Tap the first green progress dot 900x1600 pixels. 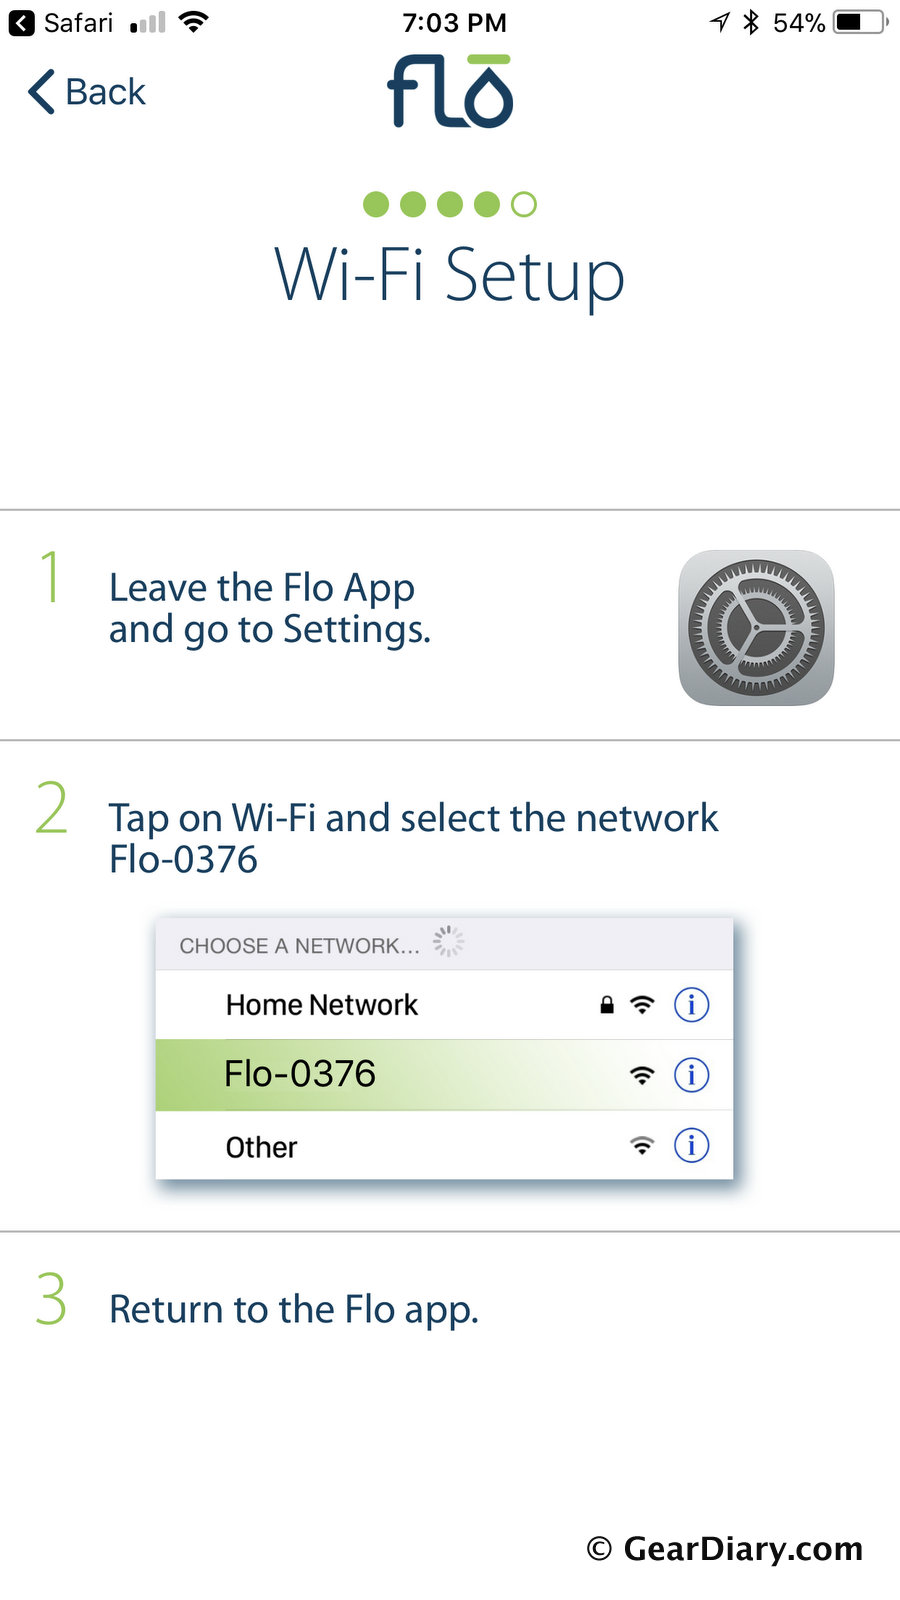(376, 205)
